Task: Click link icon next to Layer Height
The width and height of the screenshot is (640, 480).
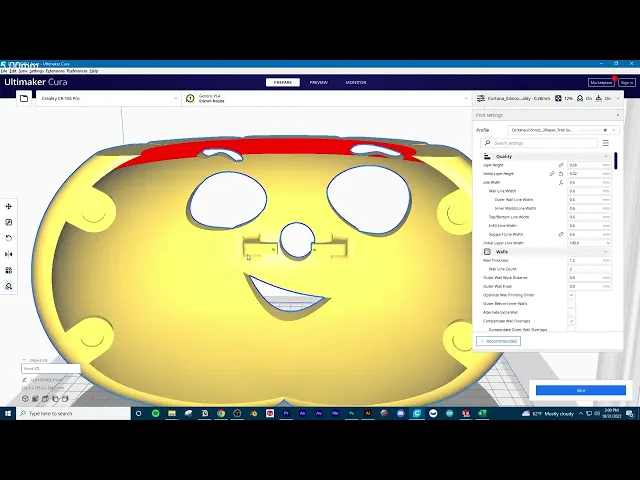Action: [561, 165]
